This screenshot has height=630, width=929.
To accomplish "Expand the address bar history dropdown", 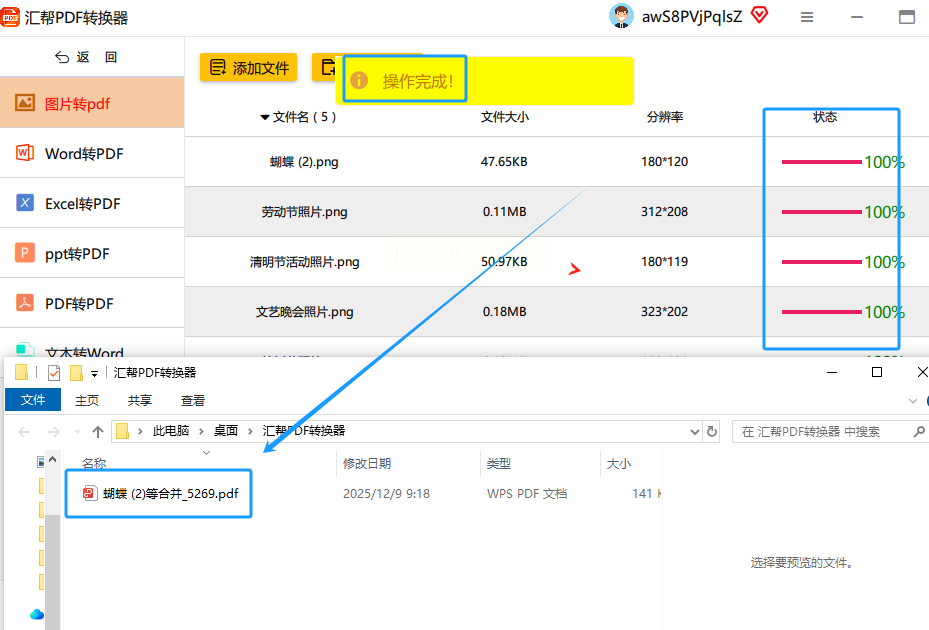I will tap(695, 432).
